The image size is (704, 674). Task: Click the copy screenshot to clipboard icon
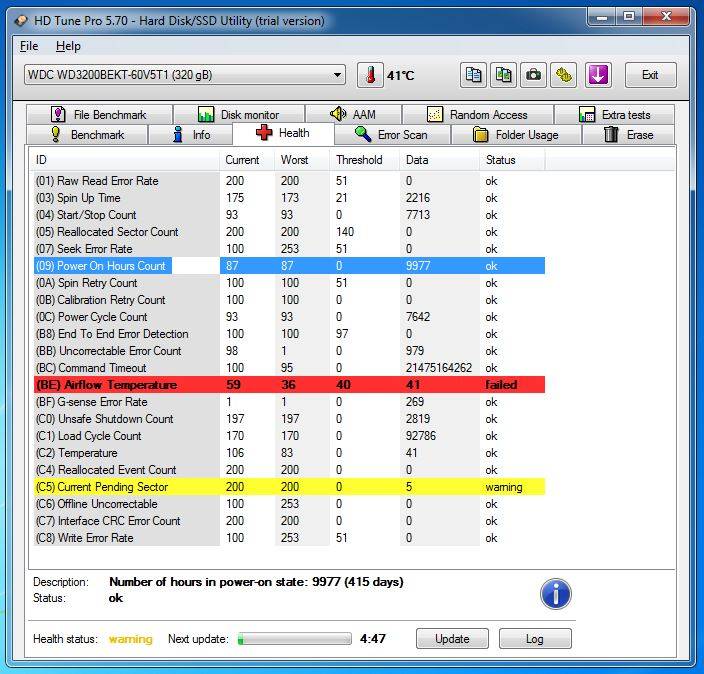coord(503,75)
